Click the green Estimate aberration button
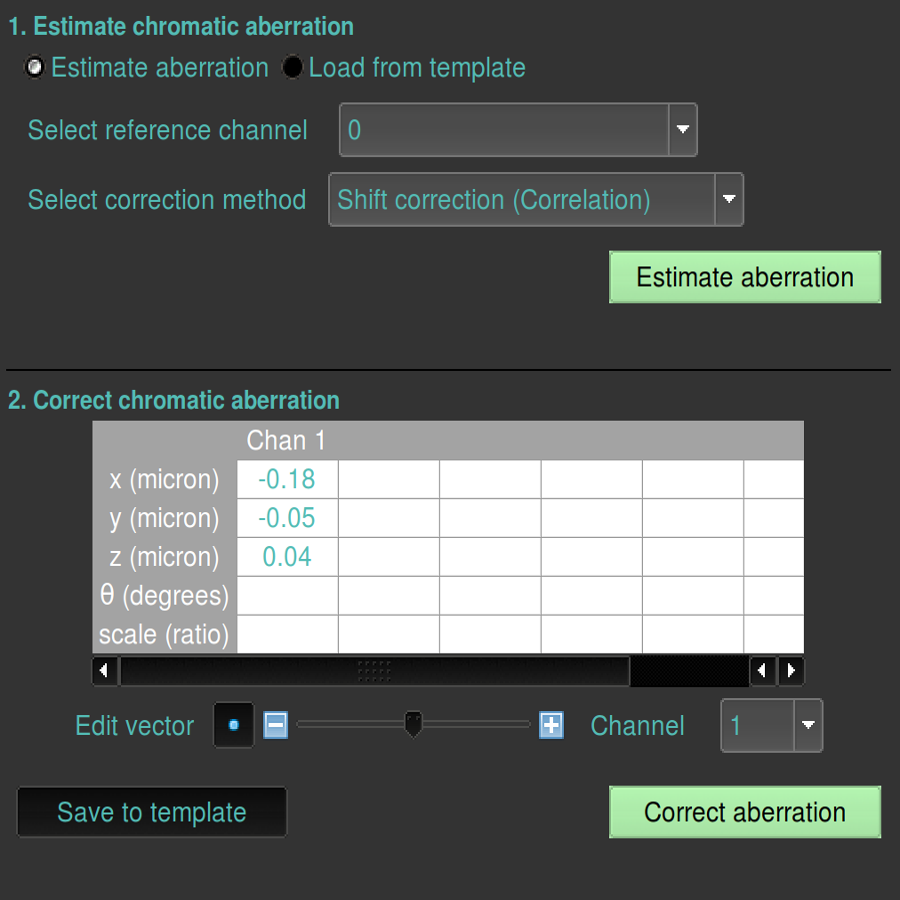This screenshot has width=900, height=900. point(745,277)
